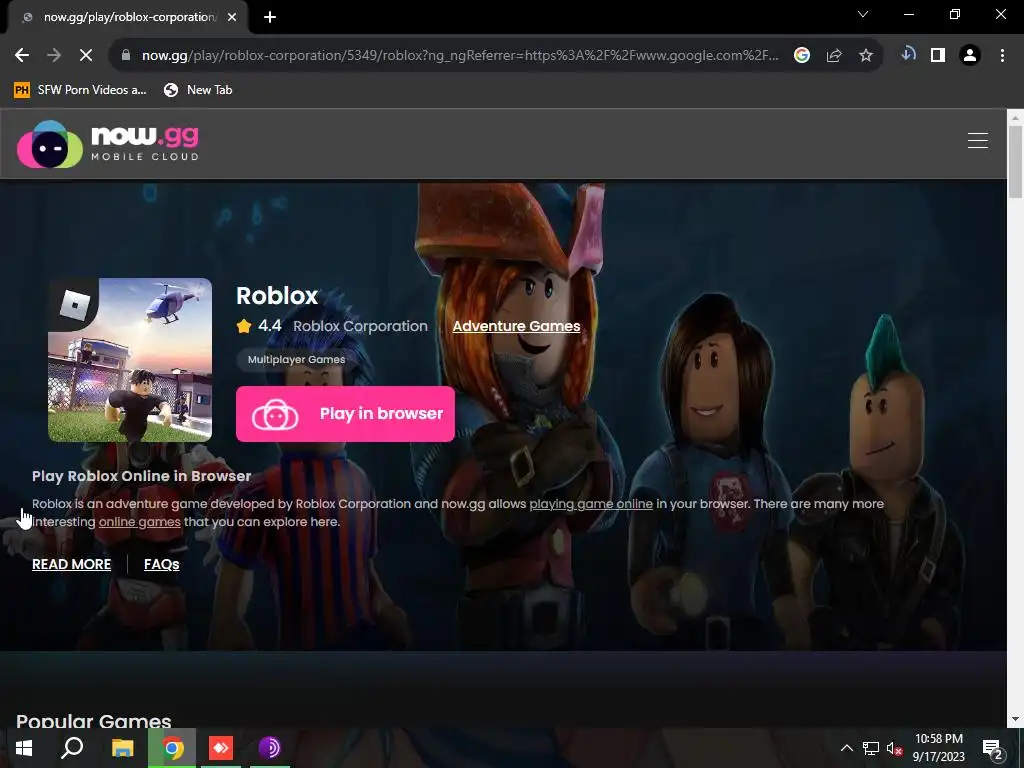Jump to FAQs link
1024x768 pixels.
click(162, 564)
